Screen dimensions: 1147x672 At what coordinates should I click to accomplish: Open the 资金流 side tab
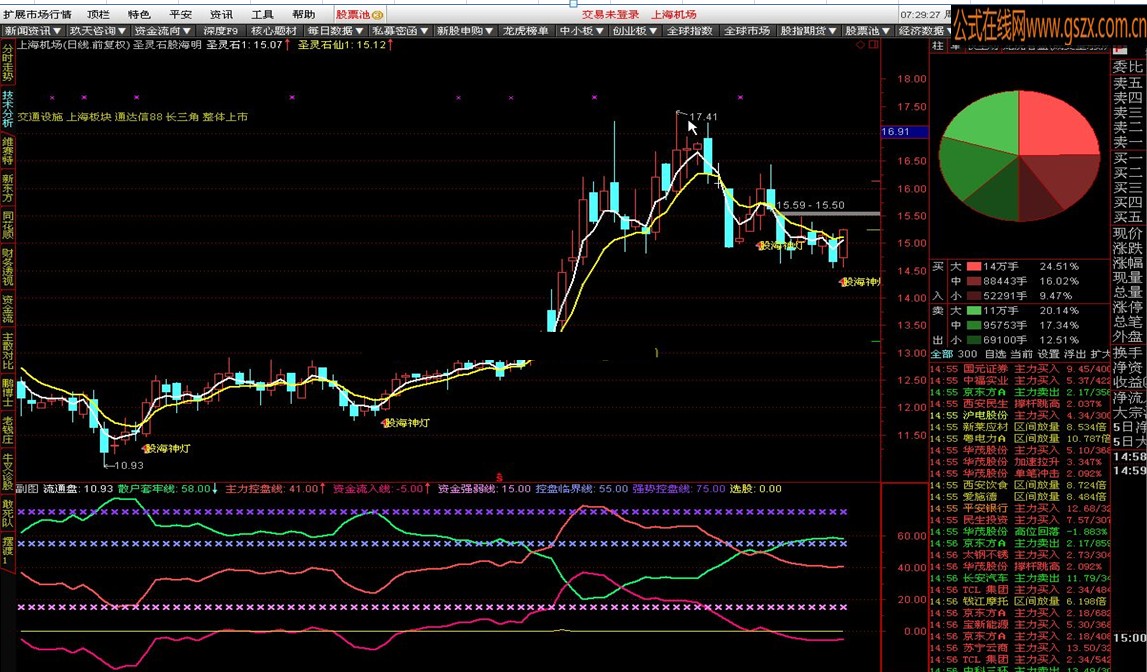coord(7,309)
